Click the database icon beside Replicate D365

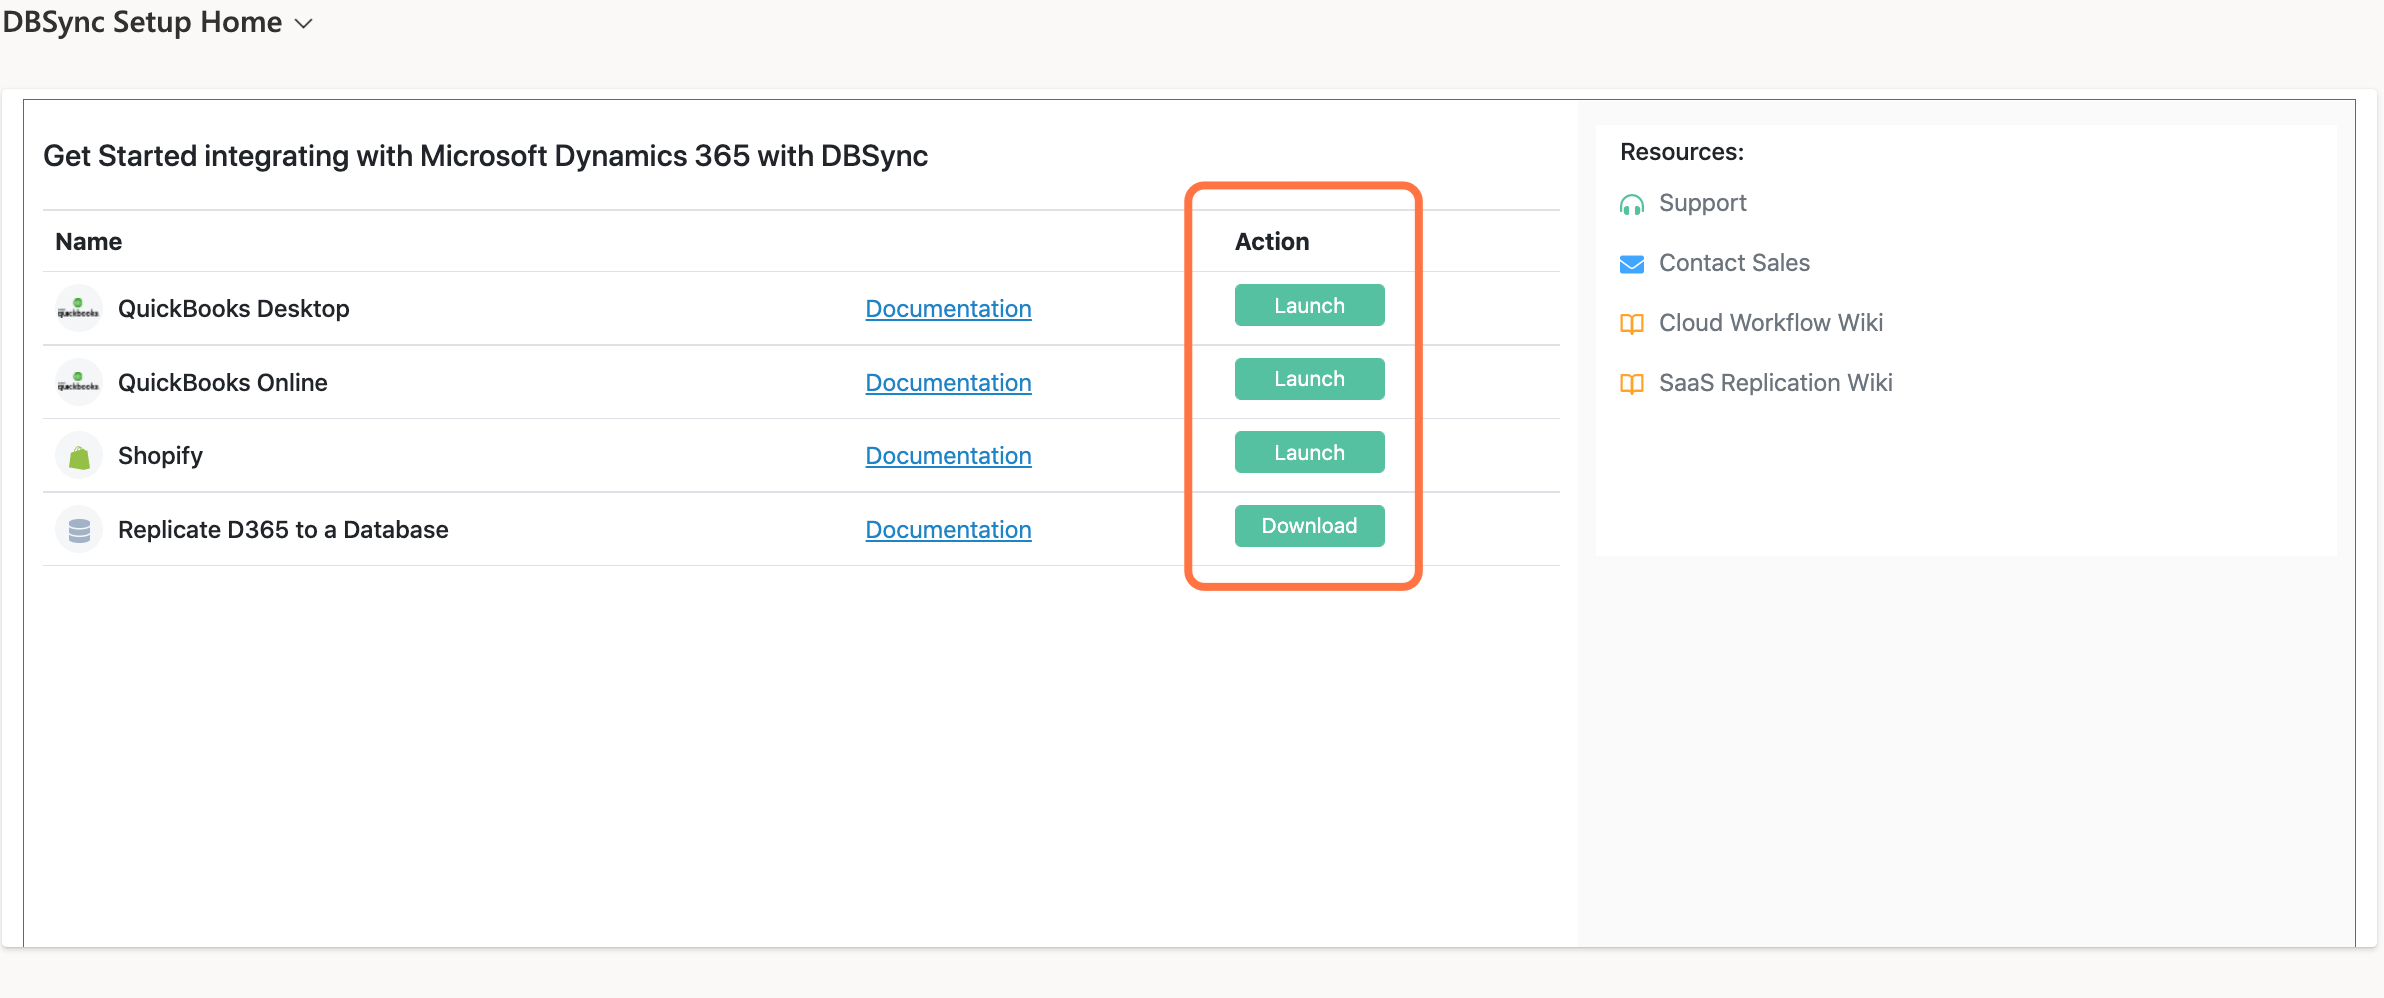pyautogui.click(x=79, y=529)
